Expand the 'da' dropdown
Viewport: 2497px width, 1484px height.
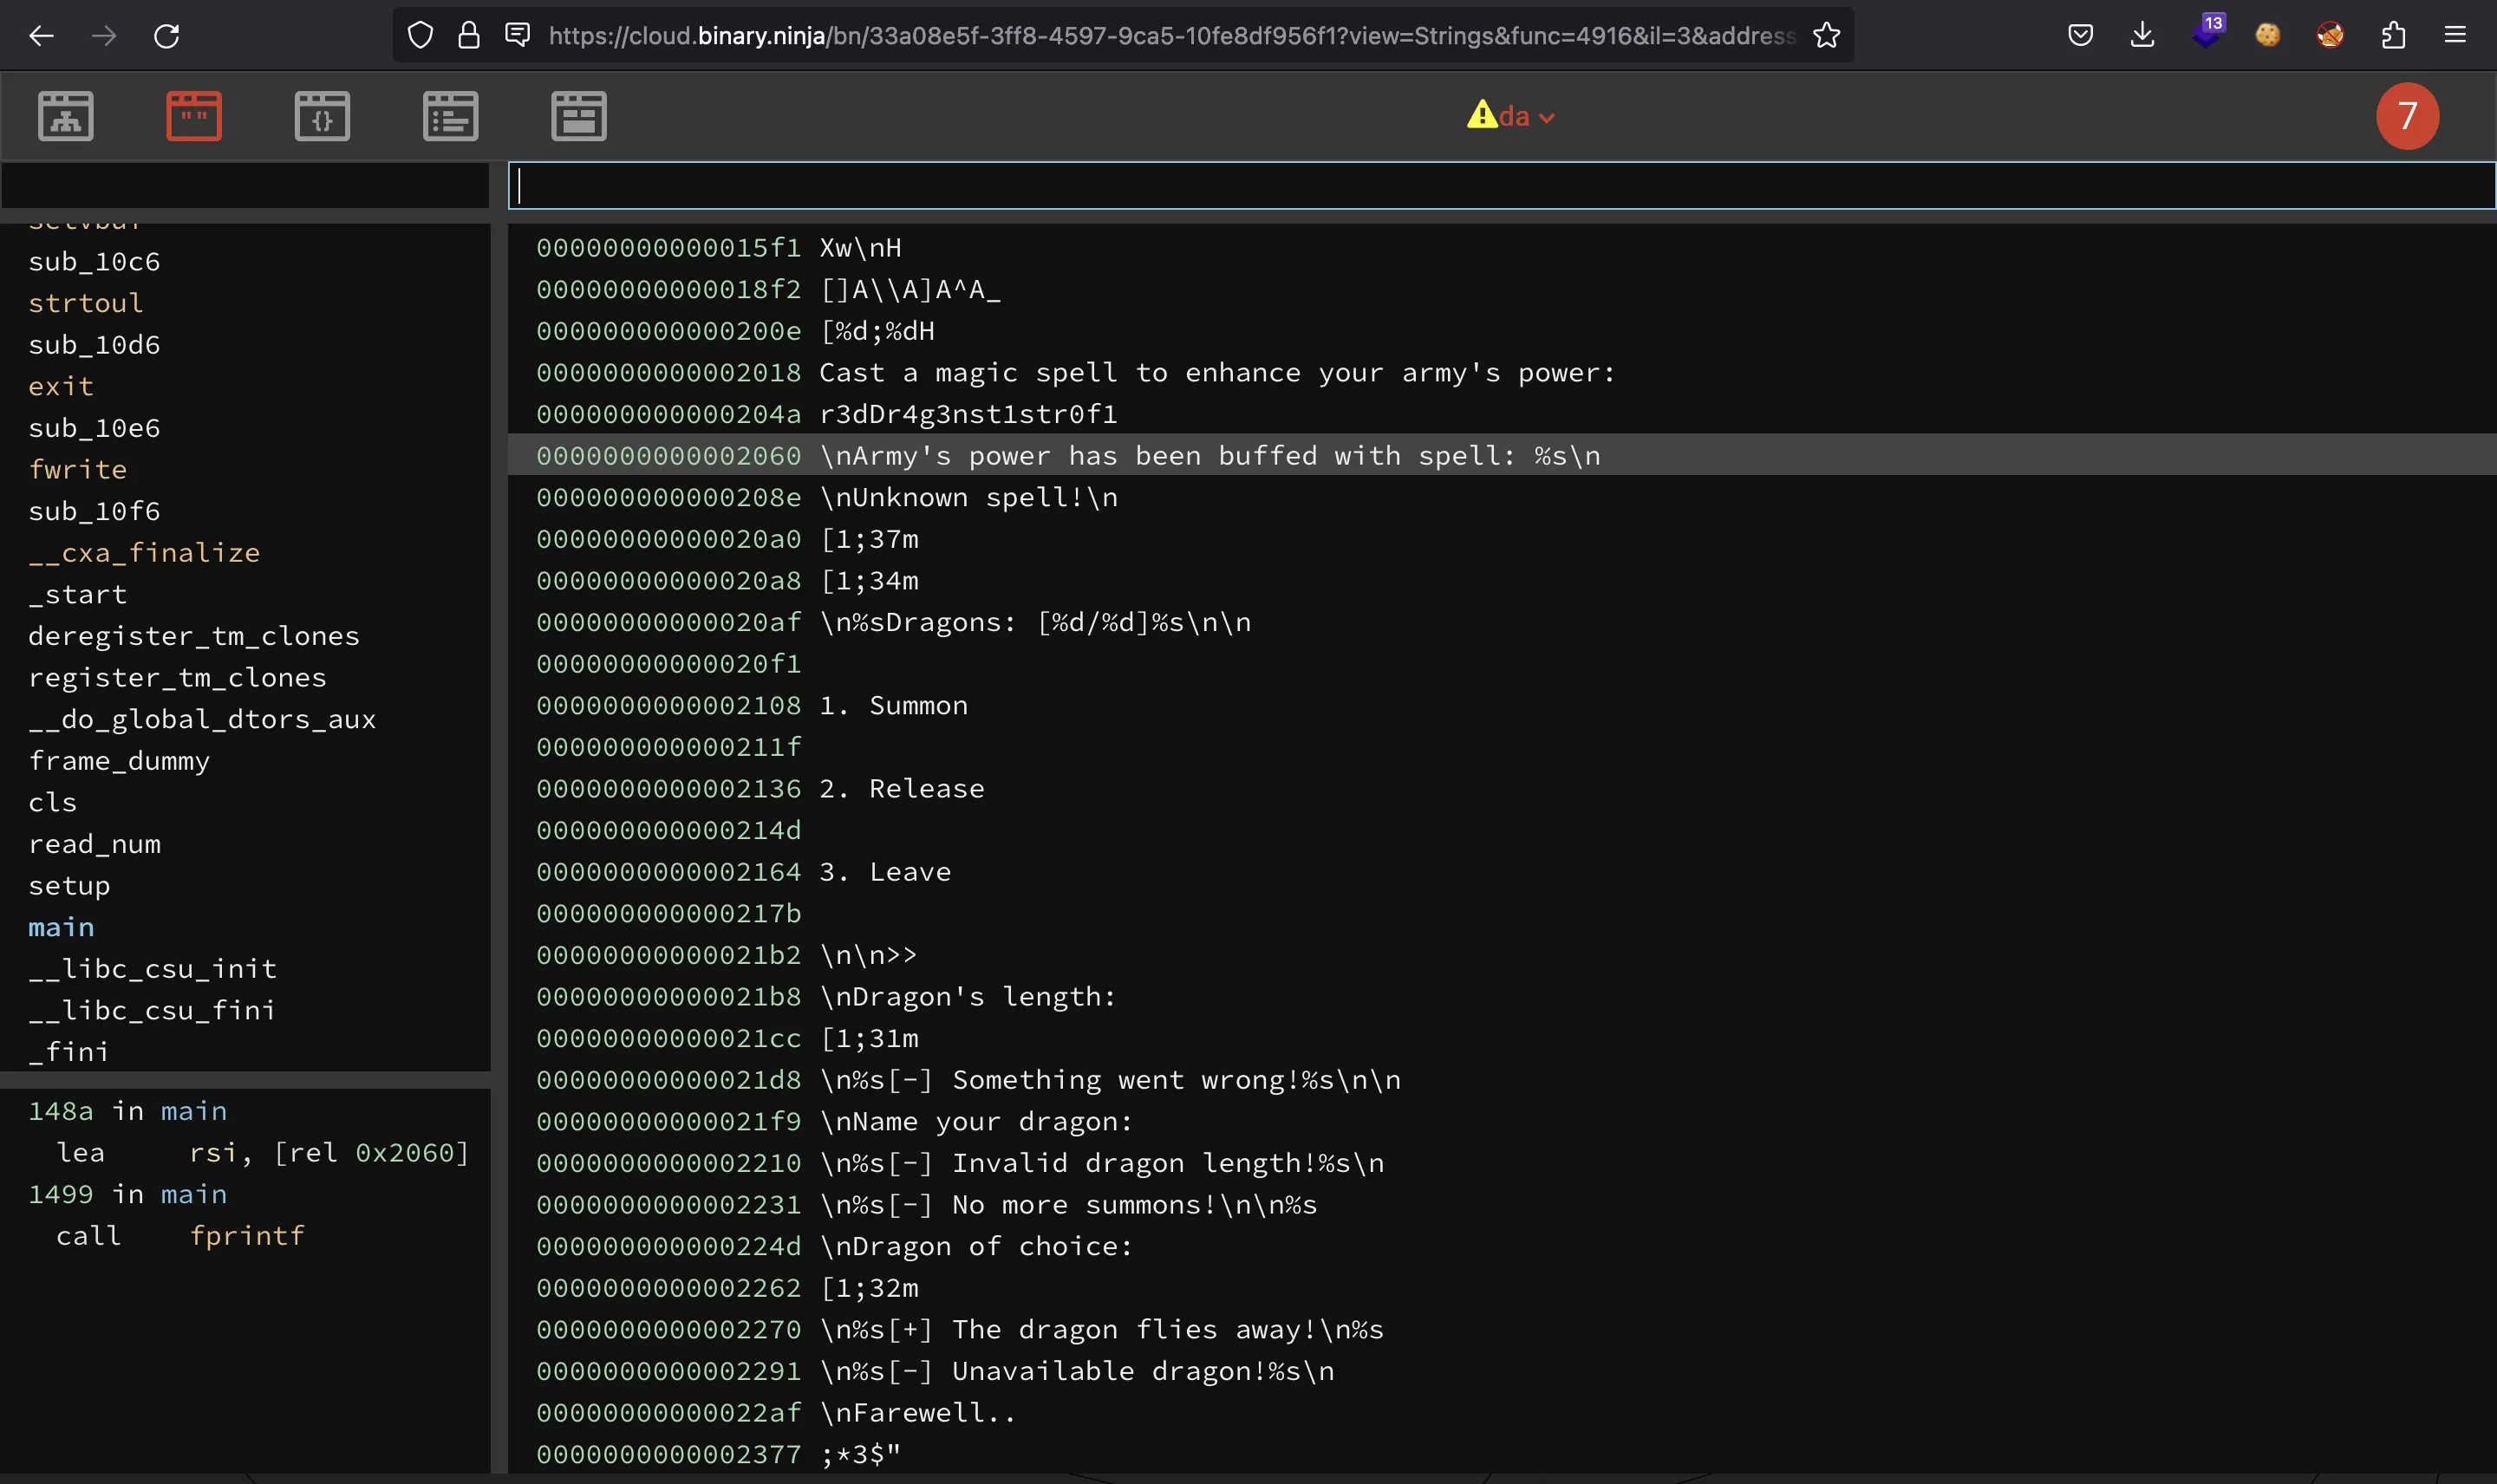1526,117
